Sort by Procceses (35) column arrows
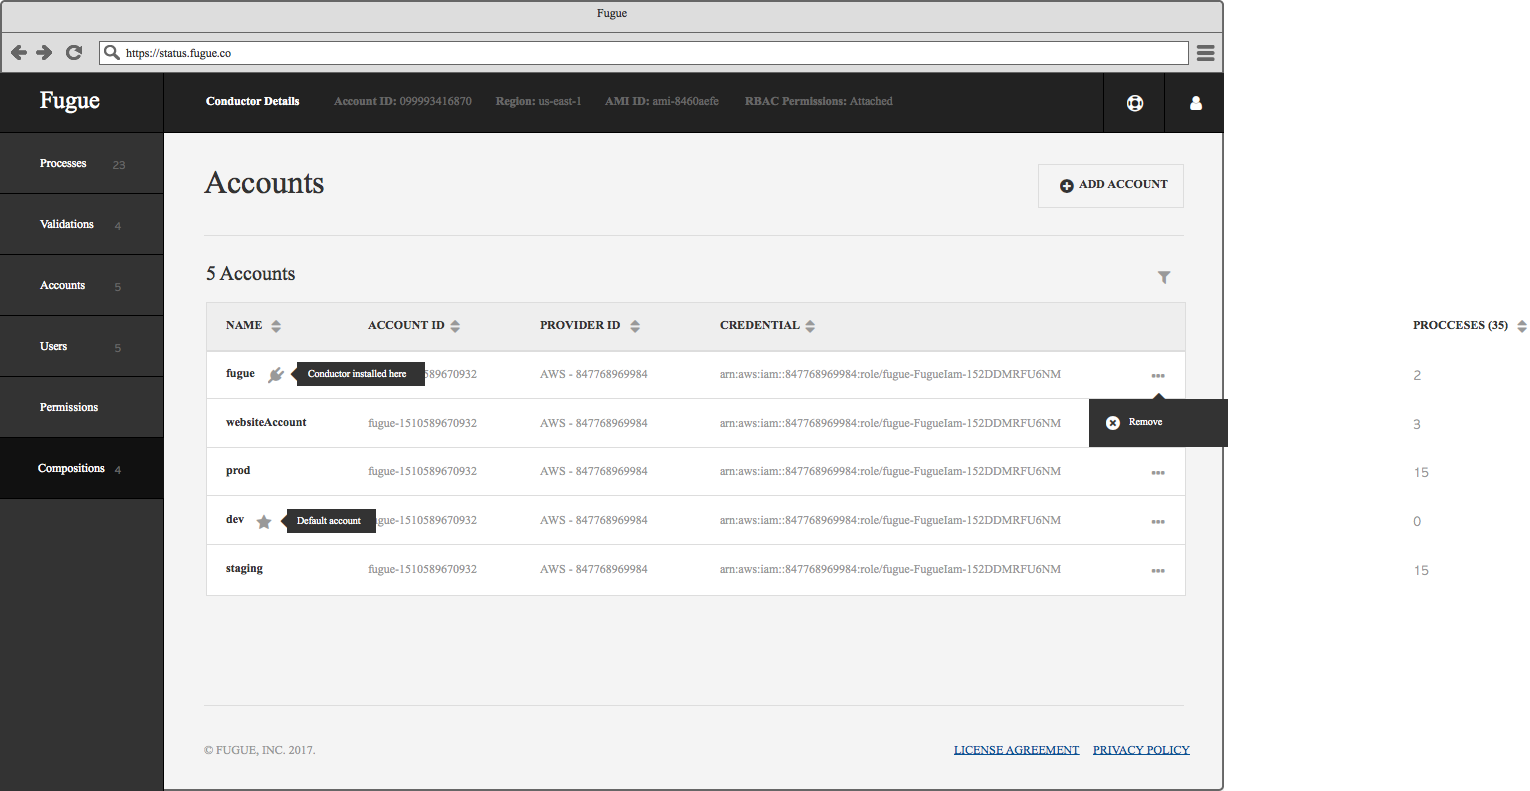Image resolution: width=1530 pixels, height=791 pixels. point(1522,326)
